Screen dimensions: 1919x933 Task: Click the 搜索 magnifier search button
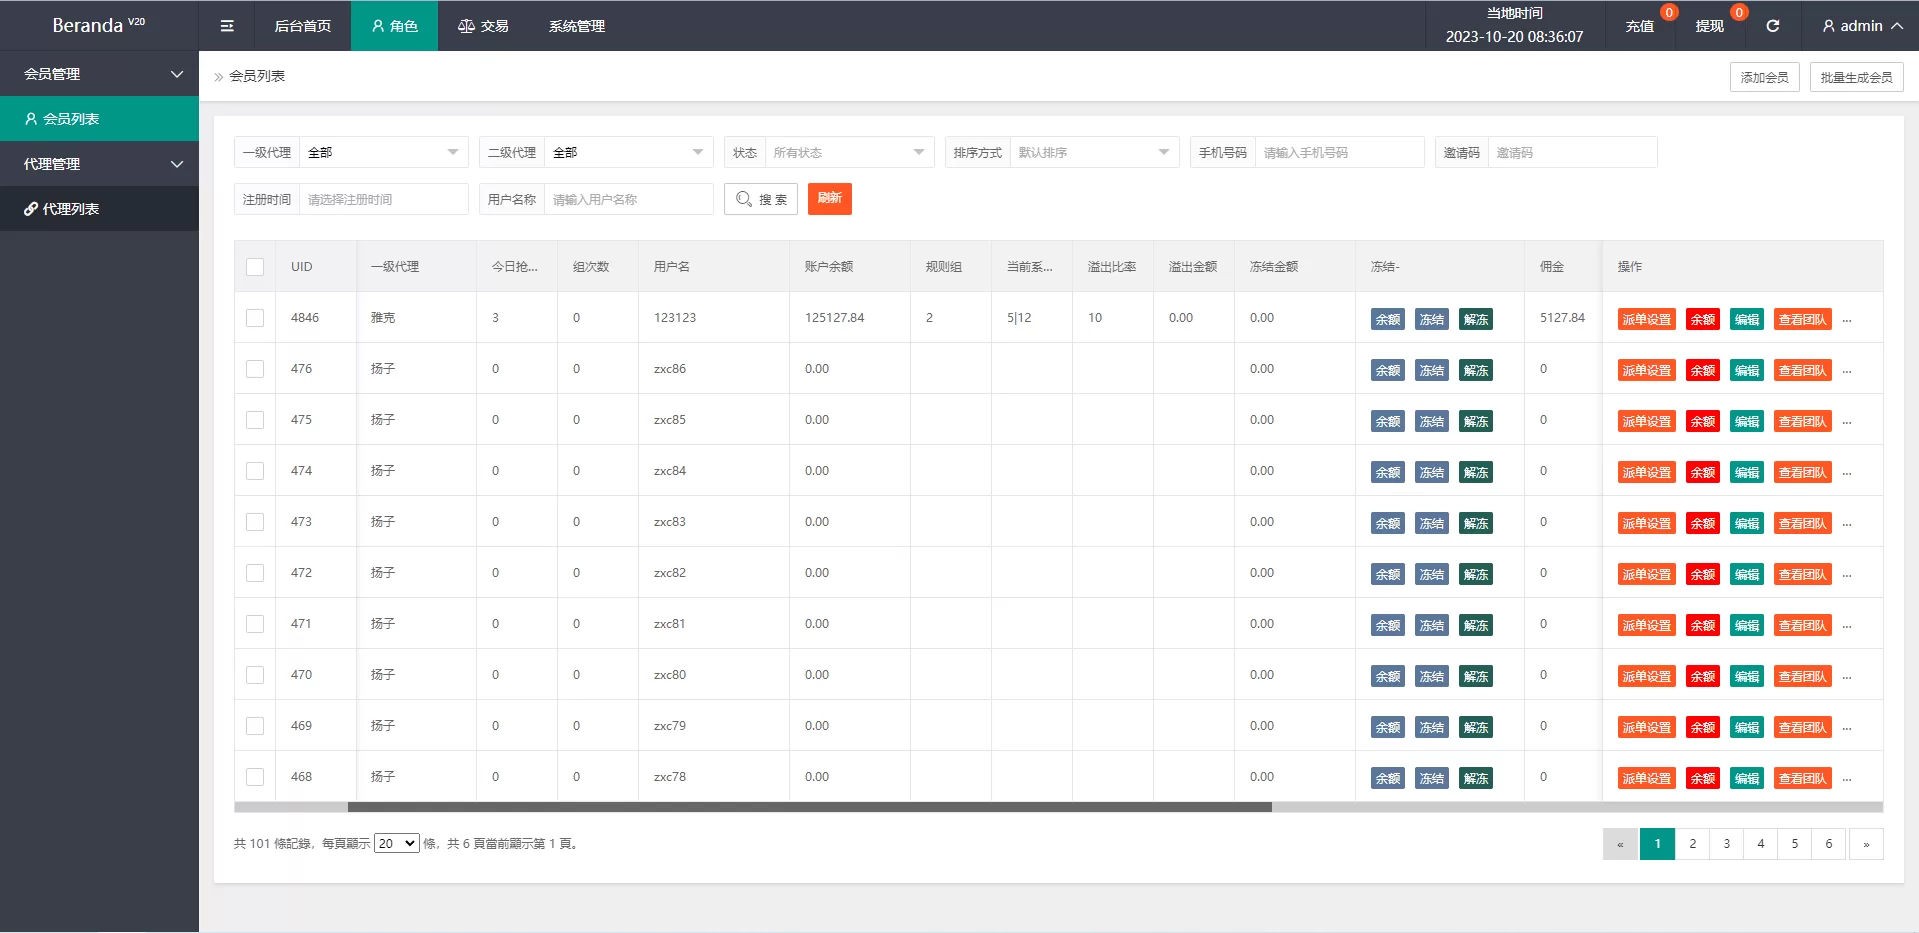(x=761, y=199)
